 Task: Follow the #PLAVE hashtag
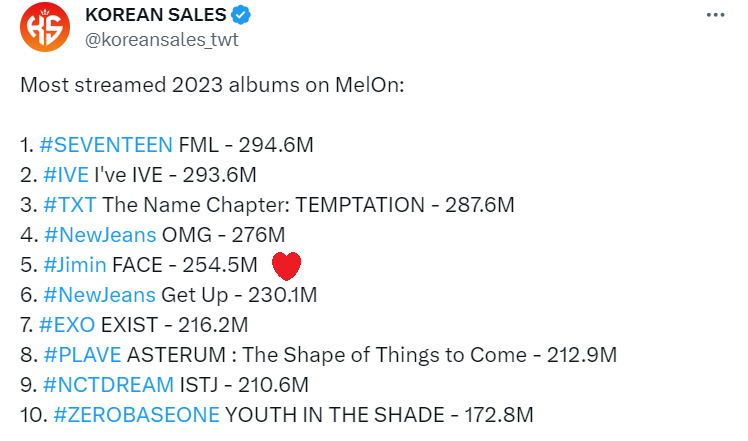point(82,355)
